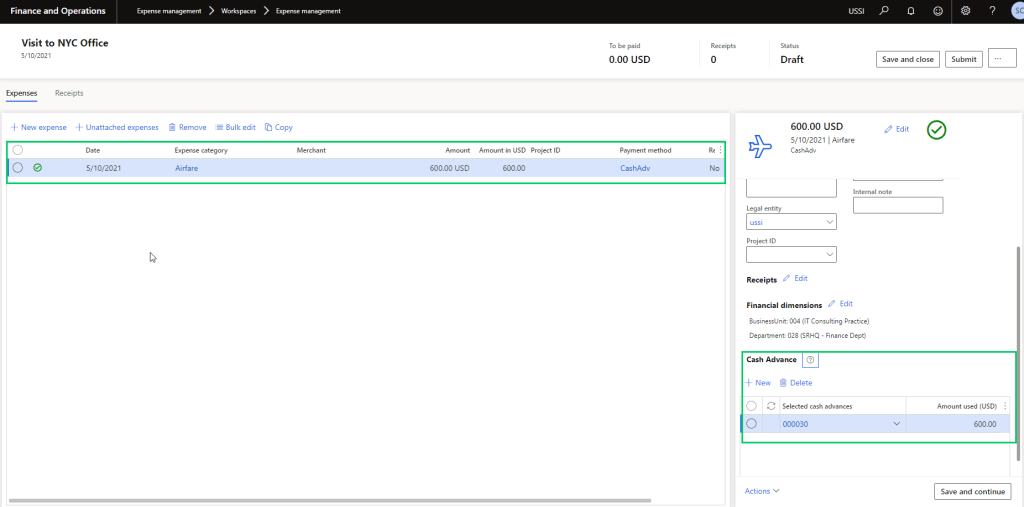The width and height of the screenshot is (1024, 507).
Task: Click the refresh icon in cash advances grid
Action: tap(770, 405)
